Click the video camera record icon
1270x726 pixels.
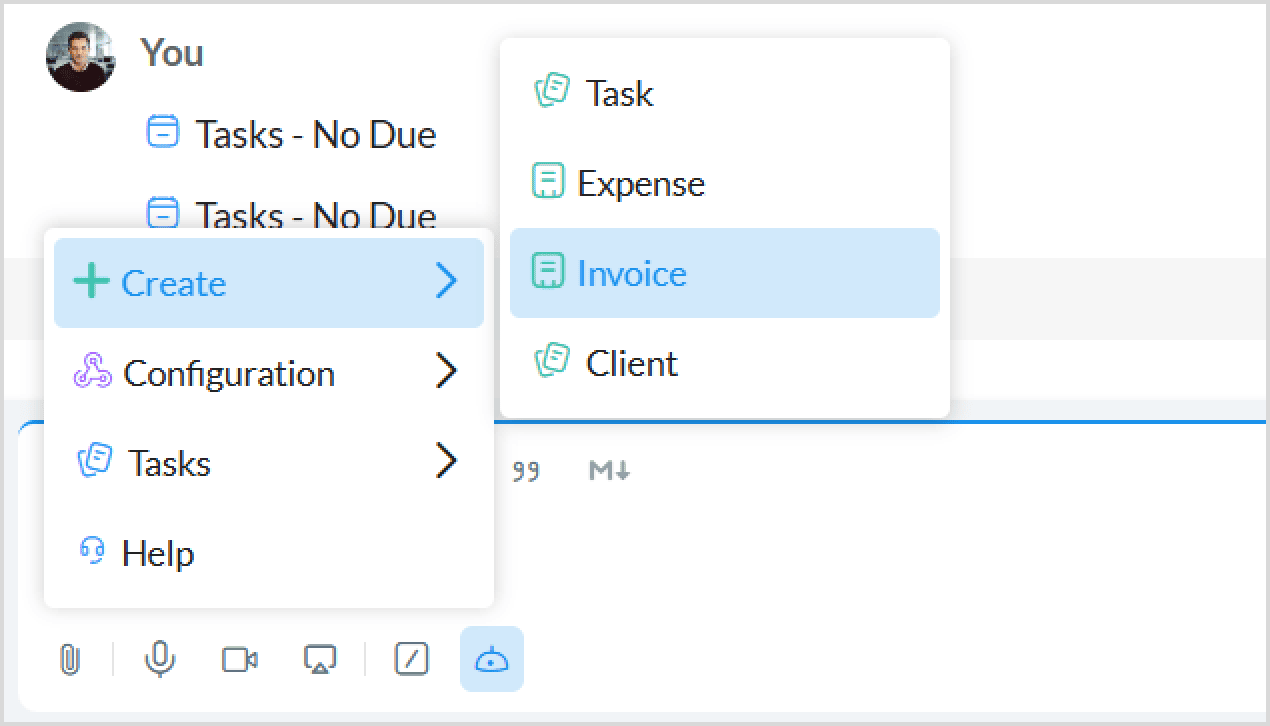coord(240,660)
